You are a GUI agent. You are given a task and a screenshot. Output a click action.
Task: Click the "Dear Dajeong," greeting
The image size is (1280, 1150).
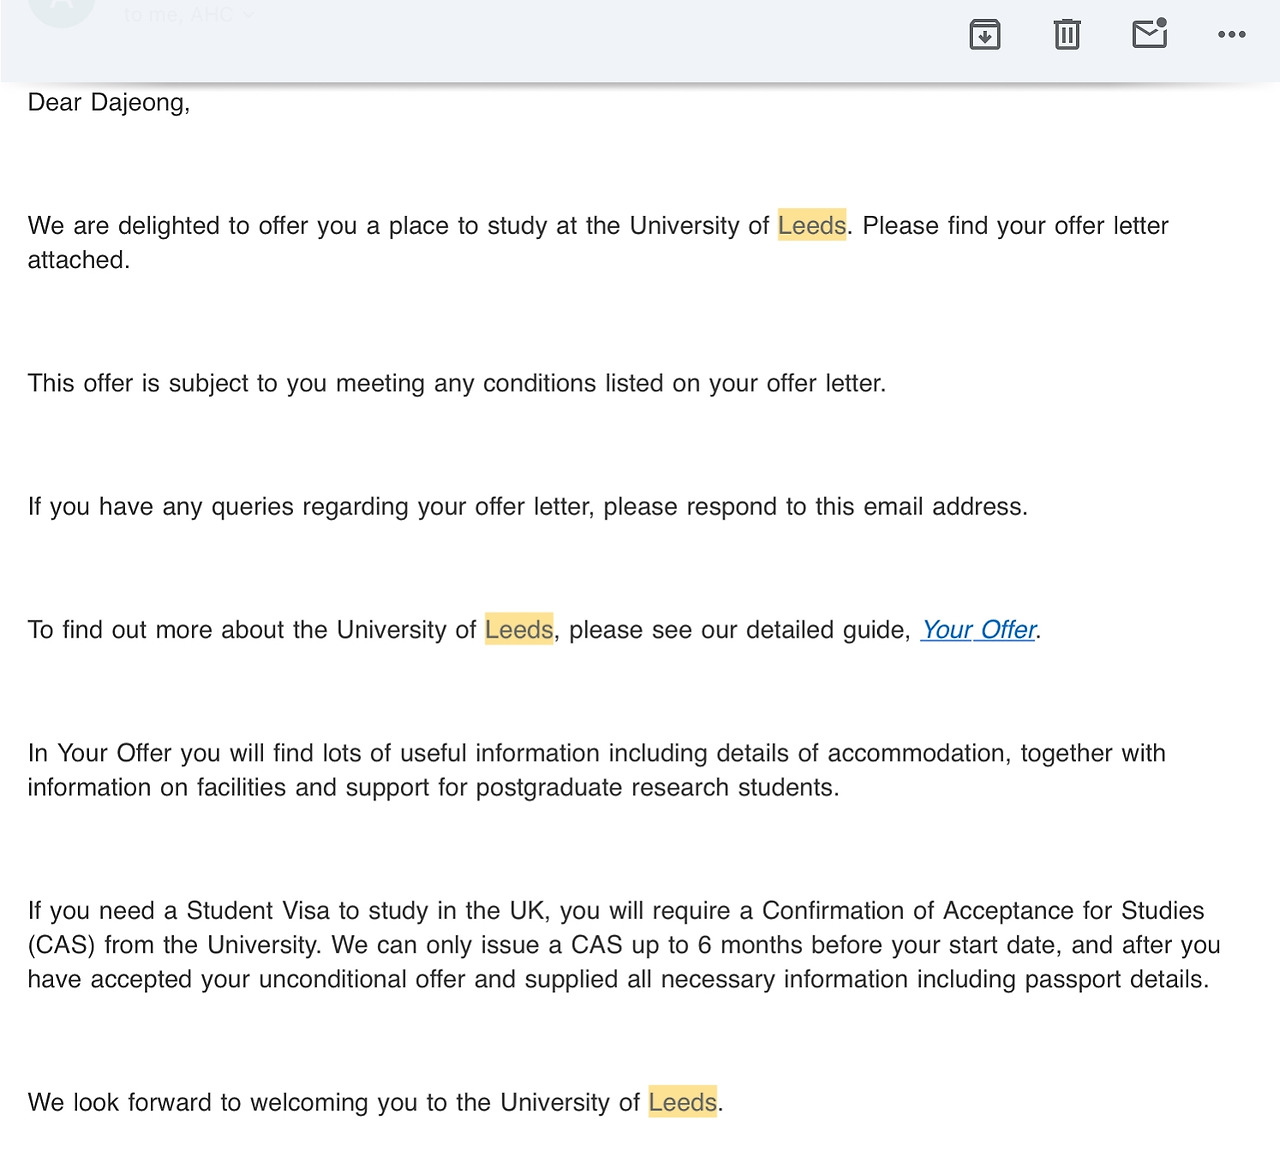pyautogui.click(x=109, y=103)
